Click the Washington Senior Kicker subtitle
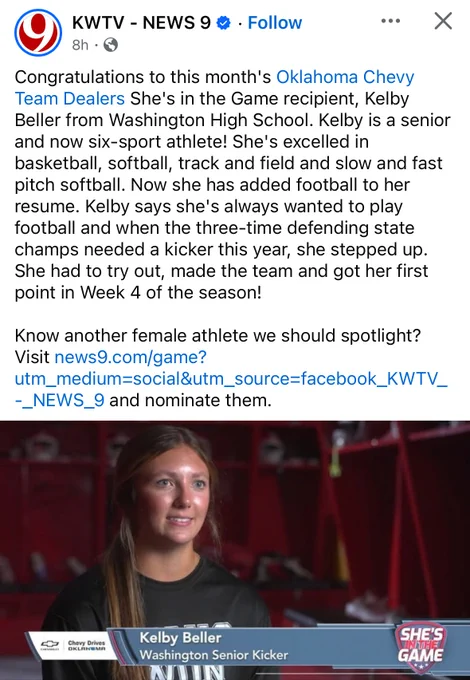This screenshot has width=470, height=680. pos(213,655)
